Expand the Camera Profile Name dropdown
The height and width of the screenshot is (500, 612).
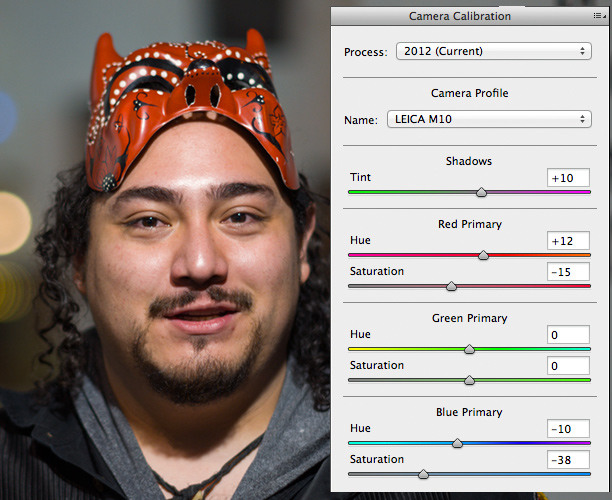[488, 120]
